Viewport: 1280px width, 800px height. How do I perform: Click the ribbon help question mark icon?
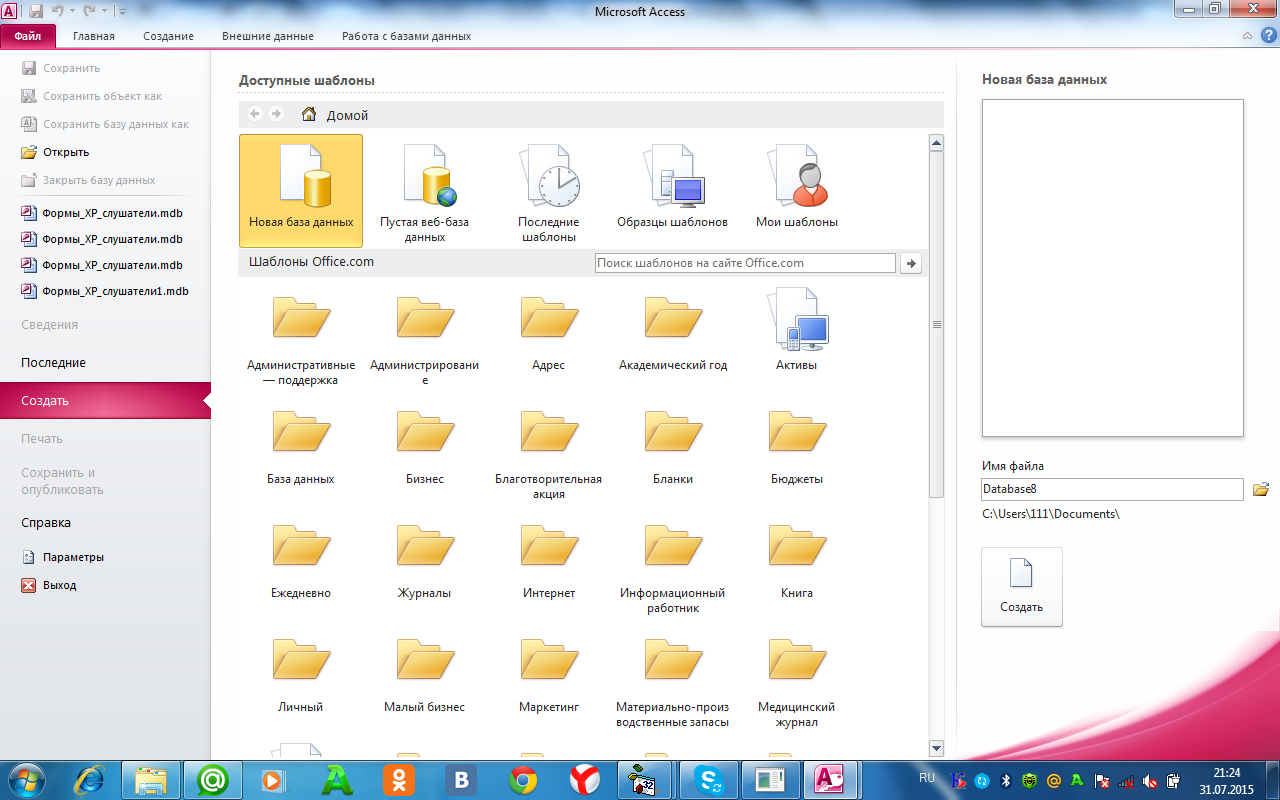pos(1268,35)
